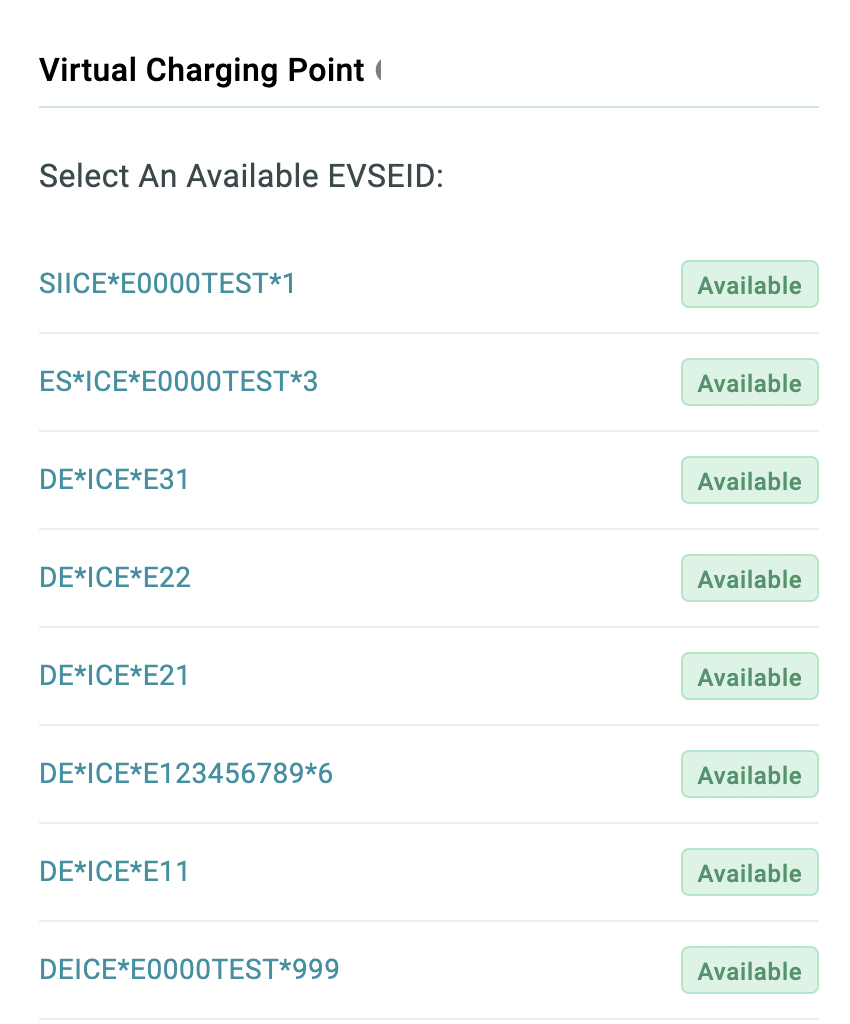Select EVSEID SIICE*E0000TEST*1

167,284
